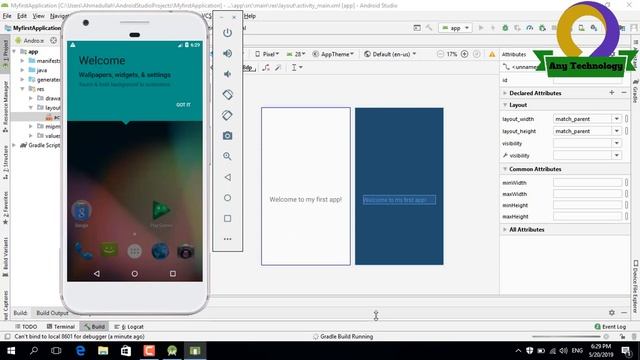Click the Infer Constraints magic wand icon
Screen dimensions: 640x360
[x=278, y=67]
